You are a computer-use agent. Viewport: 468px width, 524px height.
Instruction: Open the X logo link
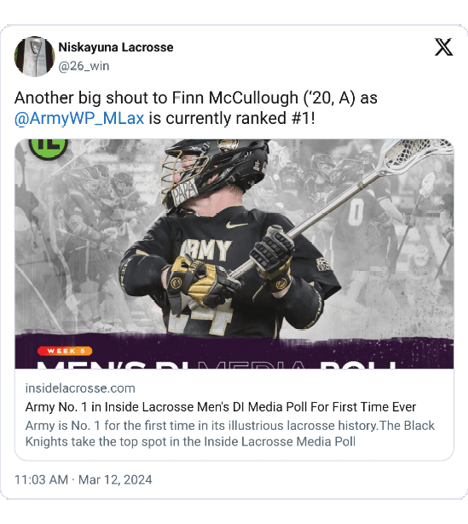click(444, 47)
